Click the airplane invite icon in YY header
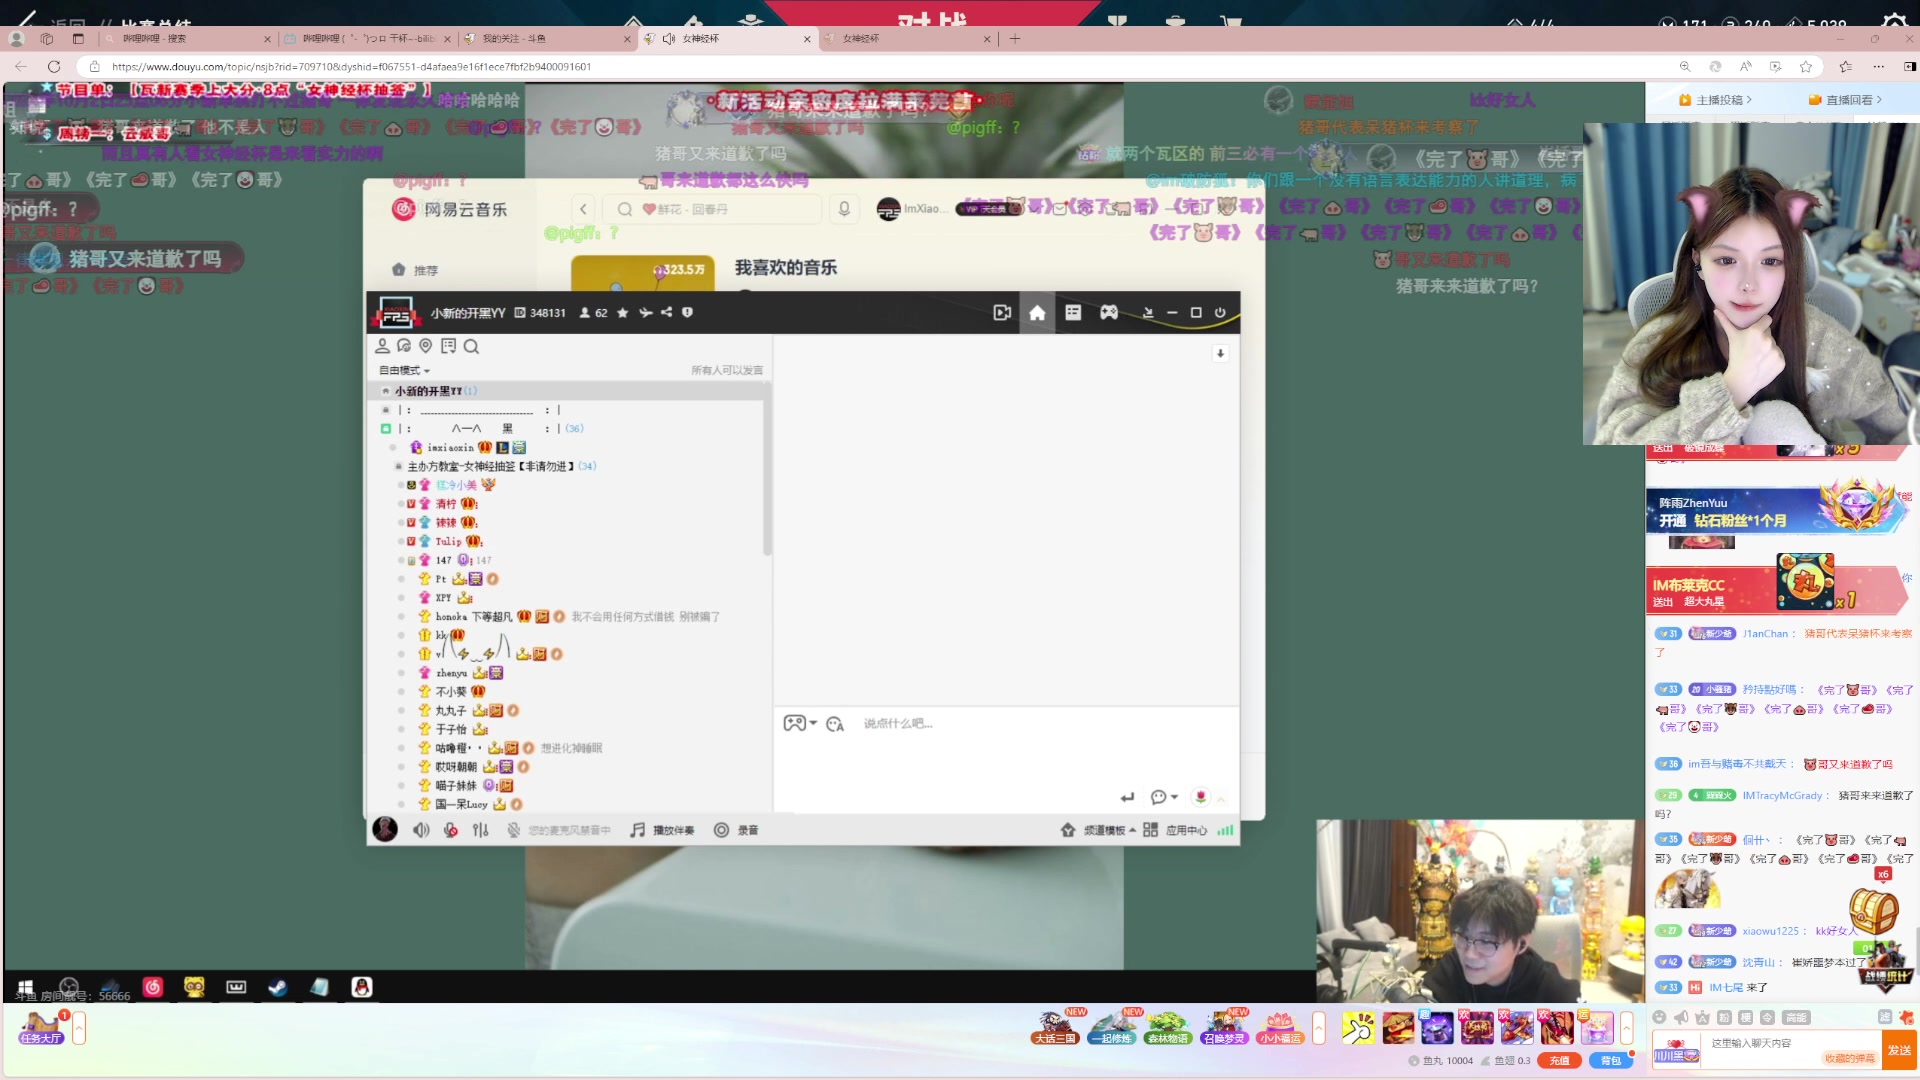Image resolution: width=1920 pixels, height=1080 pixels. [645, 313]
